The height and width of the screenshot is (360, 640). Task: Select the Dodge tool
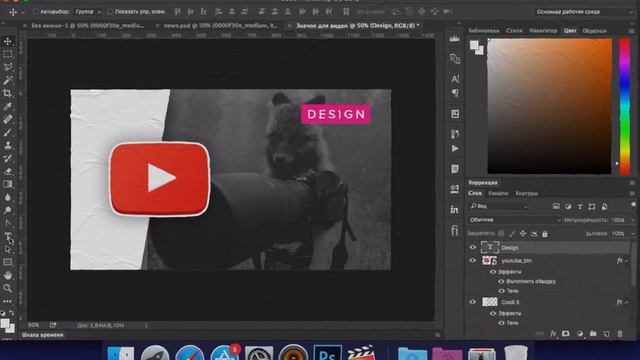7,210
